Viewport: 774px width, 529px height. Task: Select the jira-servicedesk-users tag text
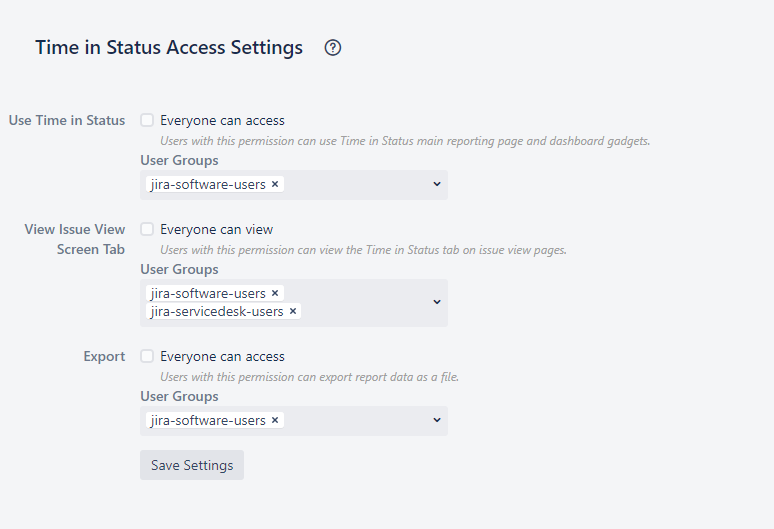(217, 311)
